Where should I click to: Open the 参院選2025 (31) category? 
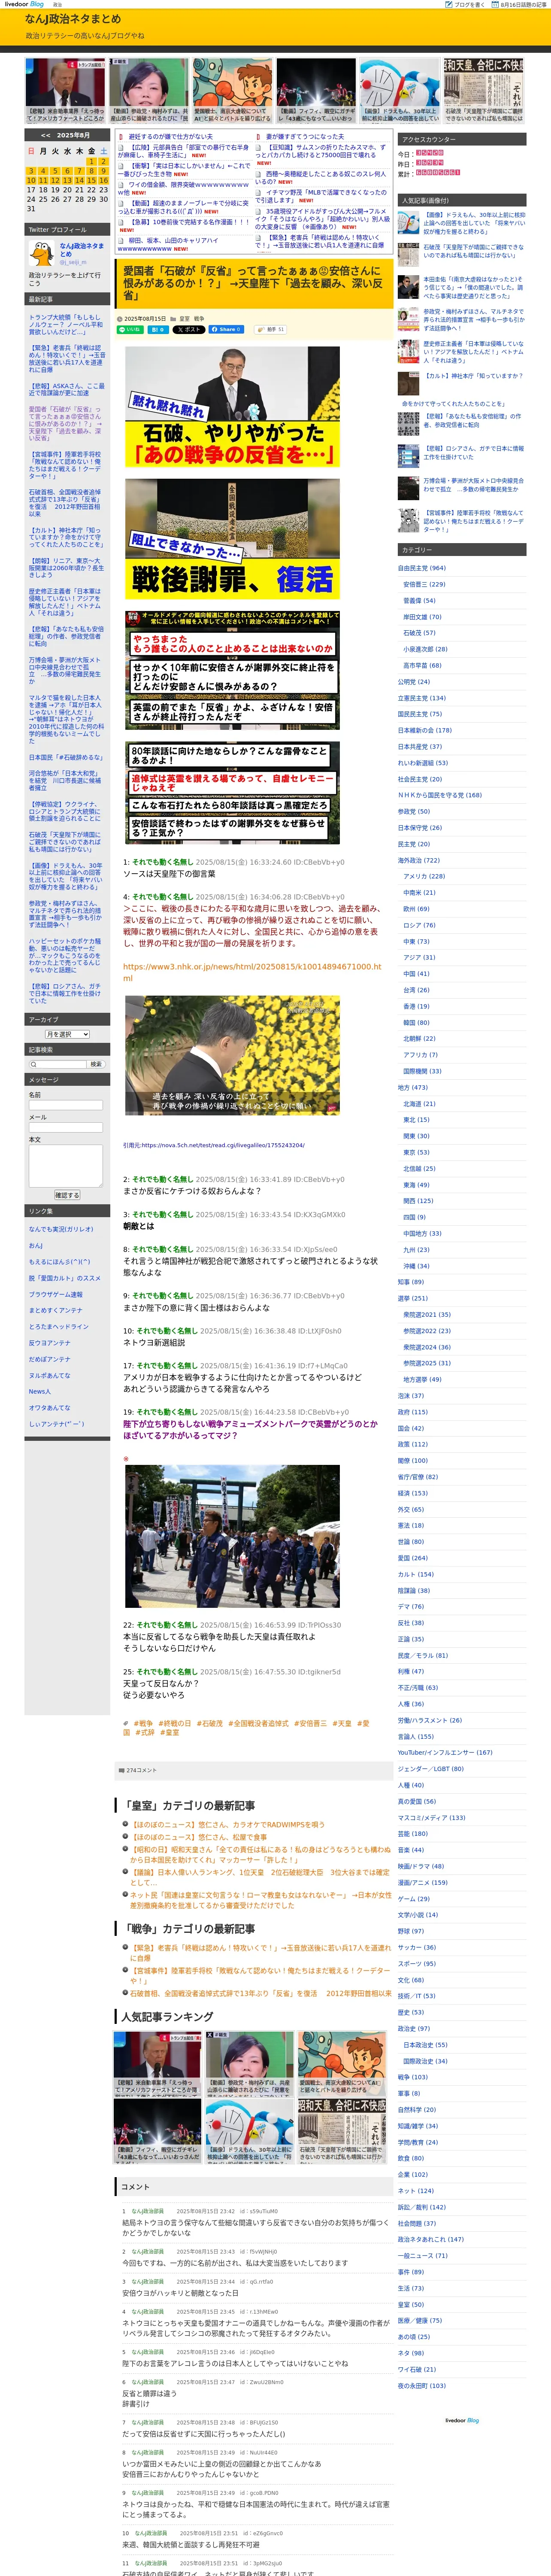click(427, 1363)
